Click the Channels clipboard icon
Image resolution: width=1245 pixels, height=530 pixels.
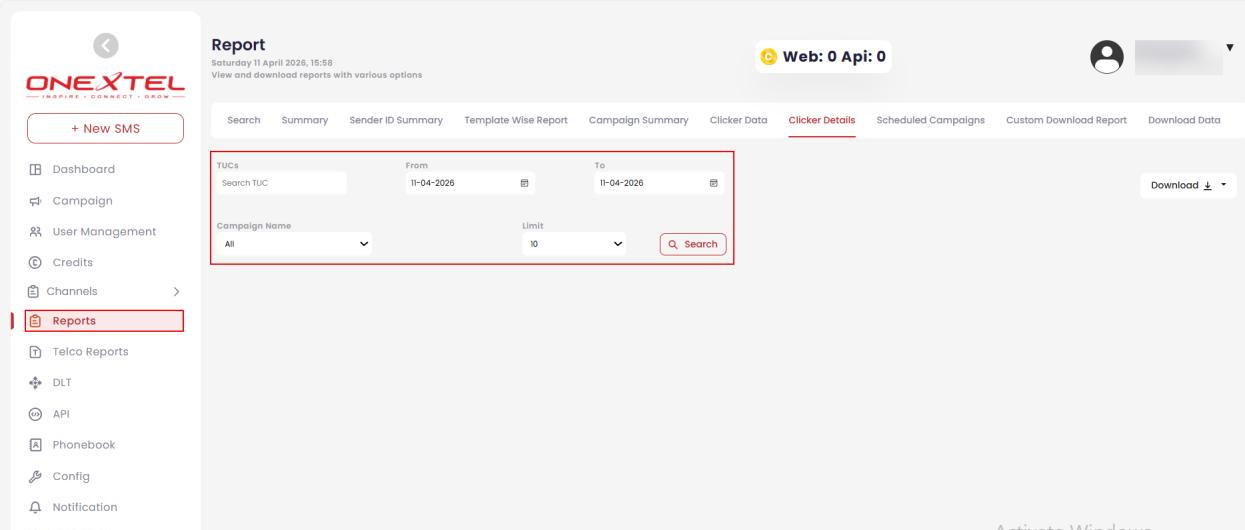(34, 291)
